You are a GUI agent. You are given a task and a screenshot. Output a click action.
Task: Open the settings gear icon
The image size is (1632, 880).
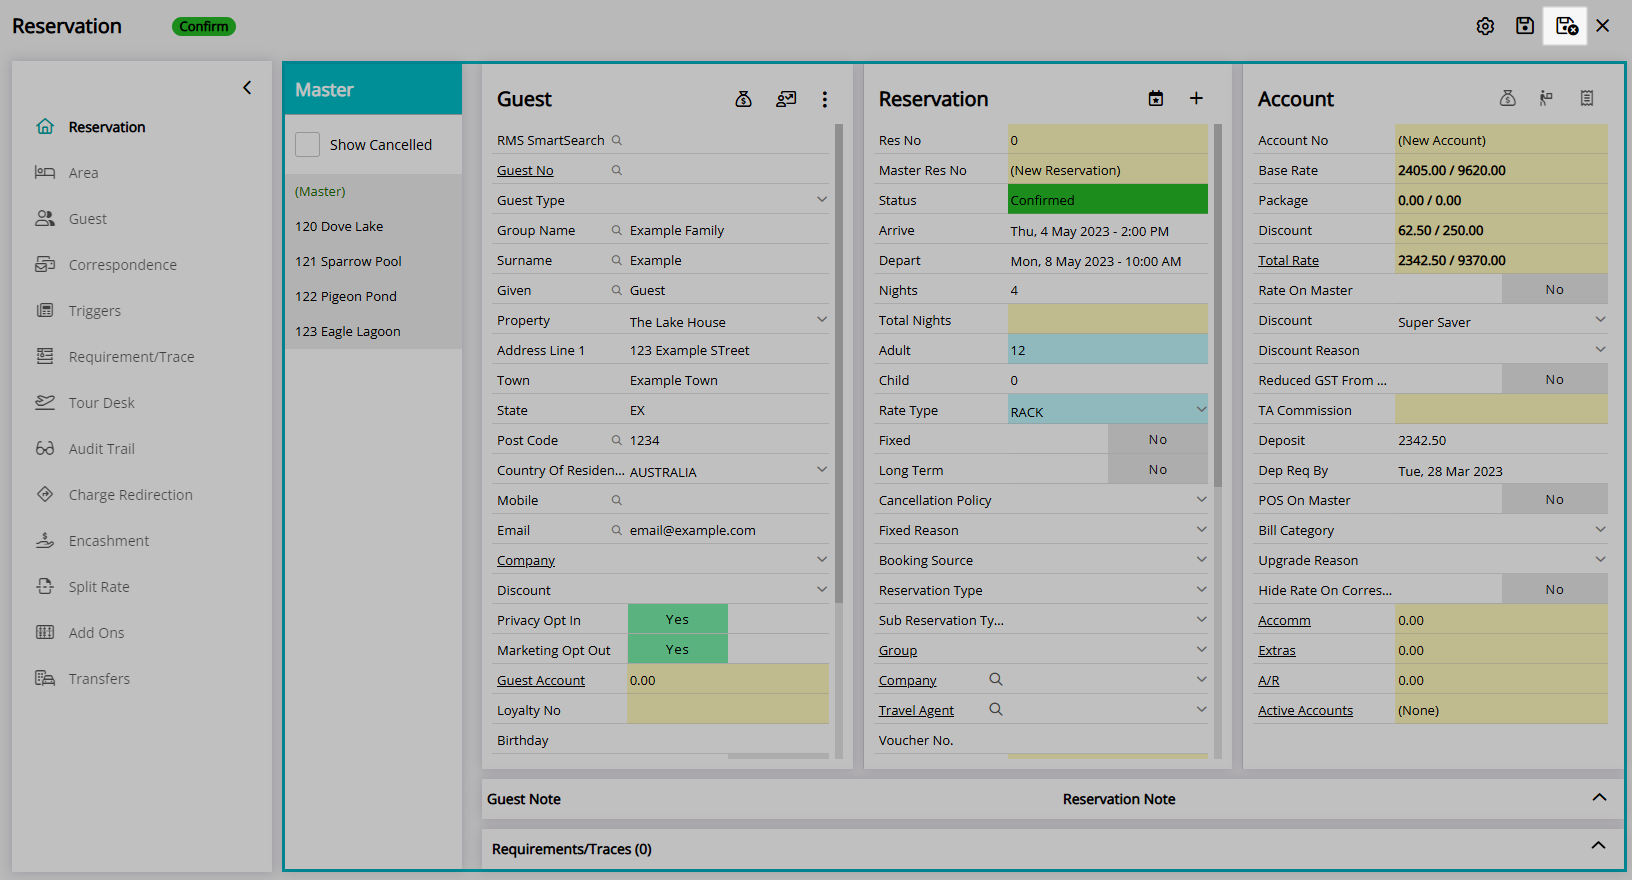1485,26
